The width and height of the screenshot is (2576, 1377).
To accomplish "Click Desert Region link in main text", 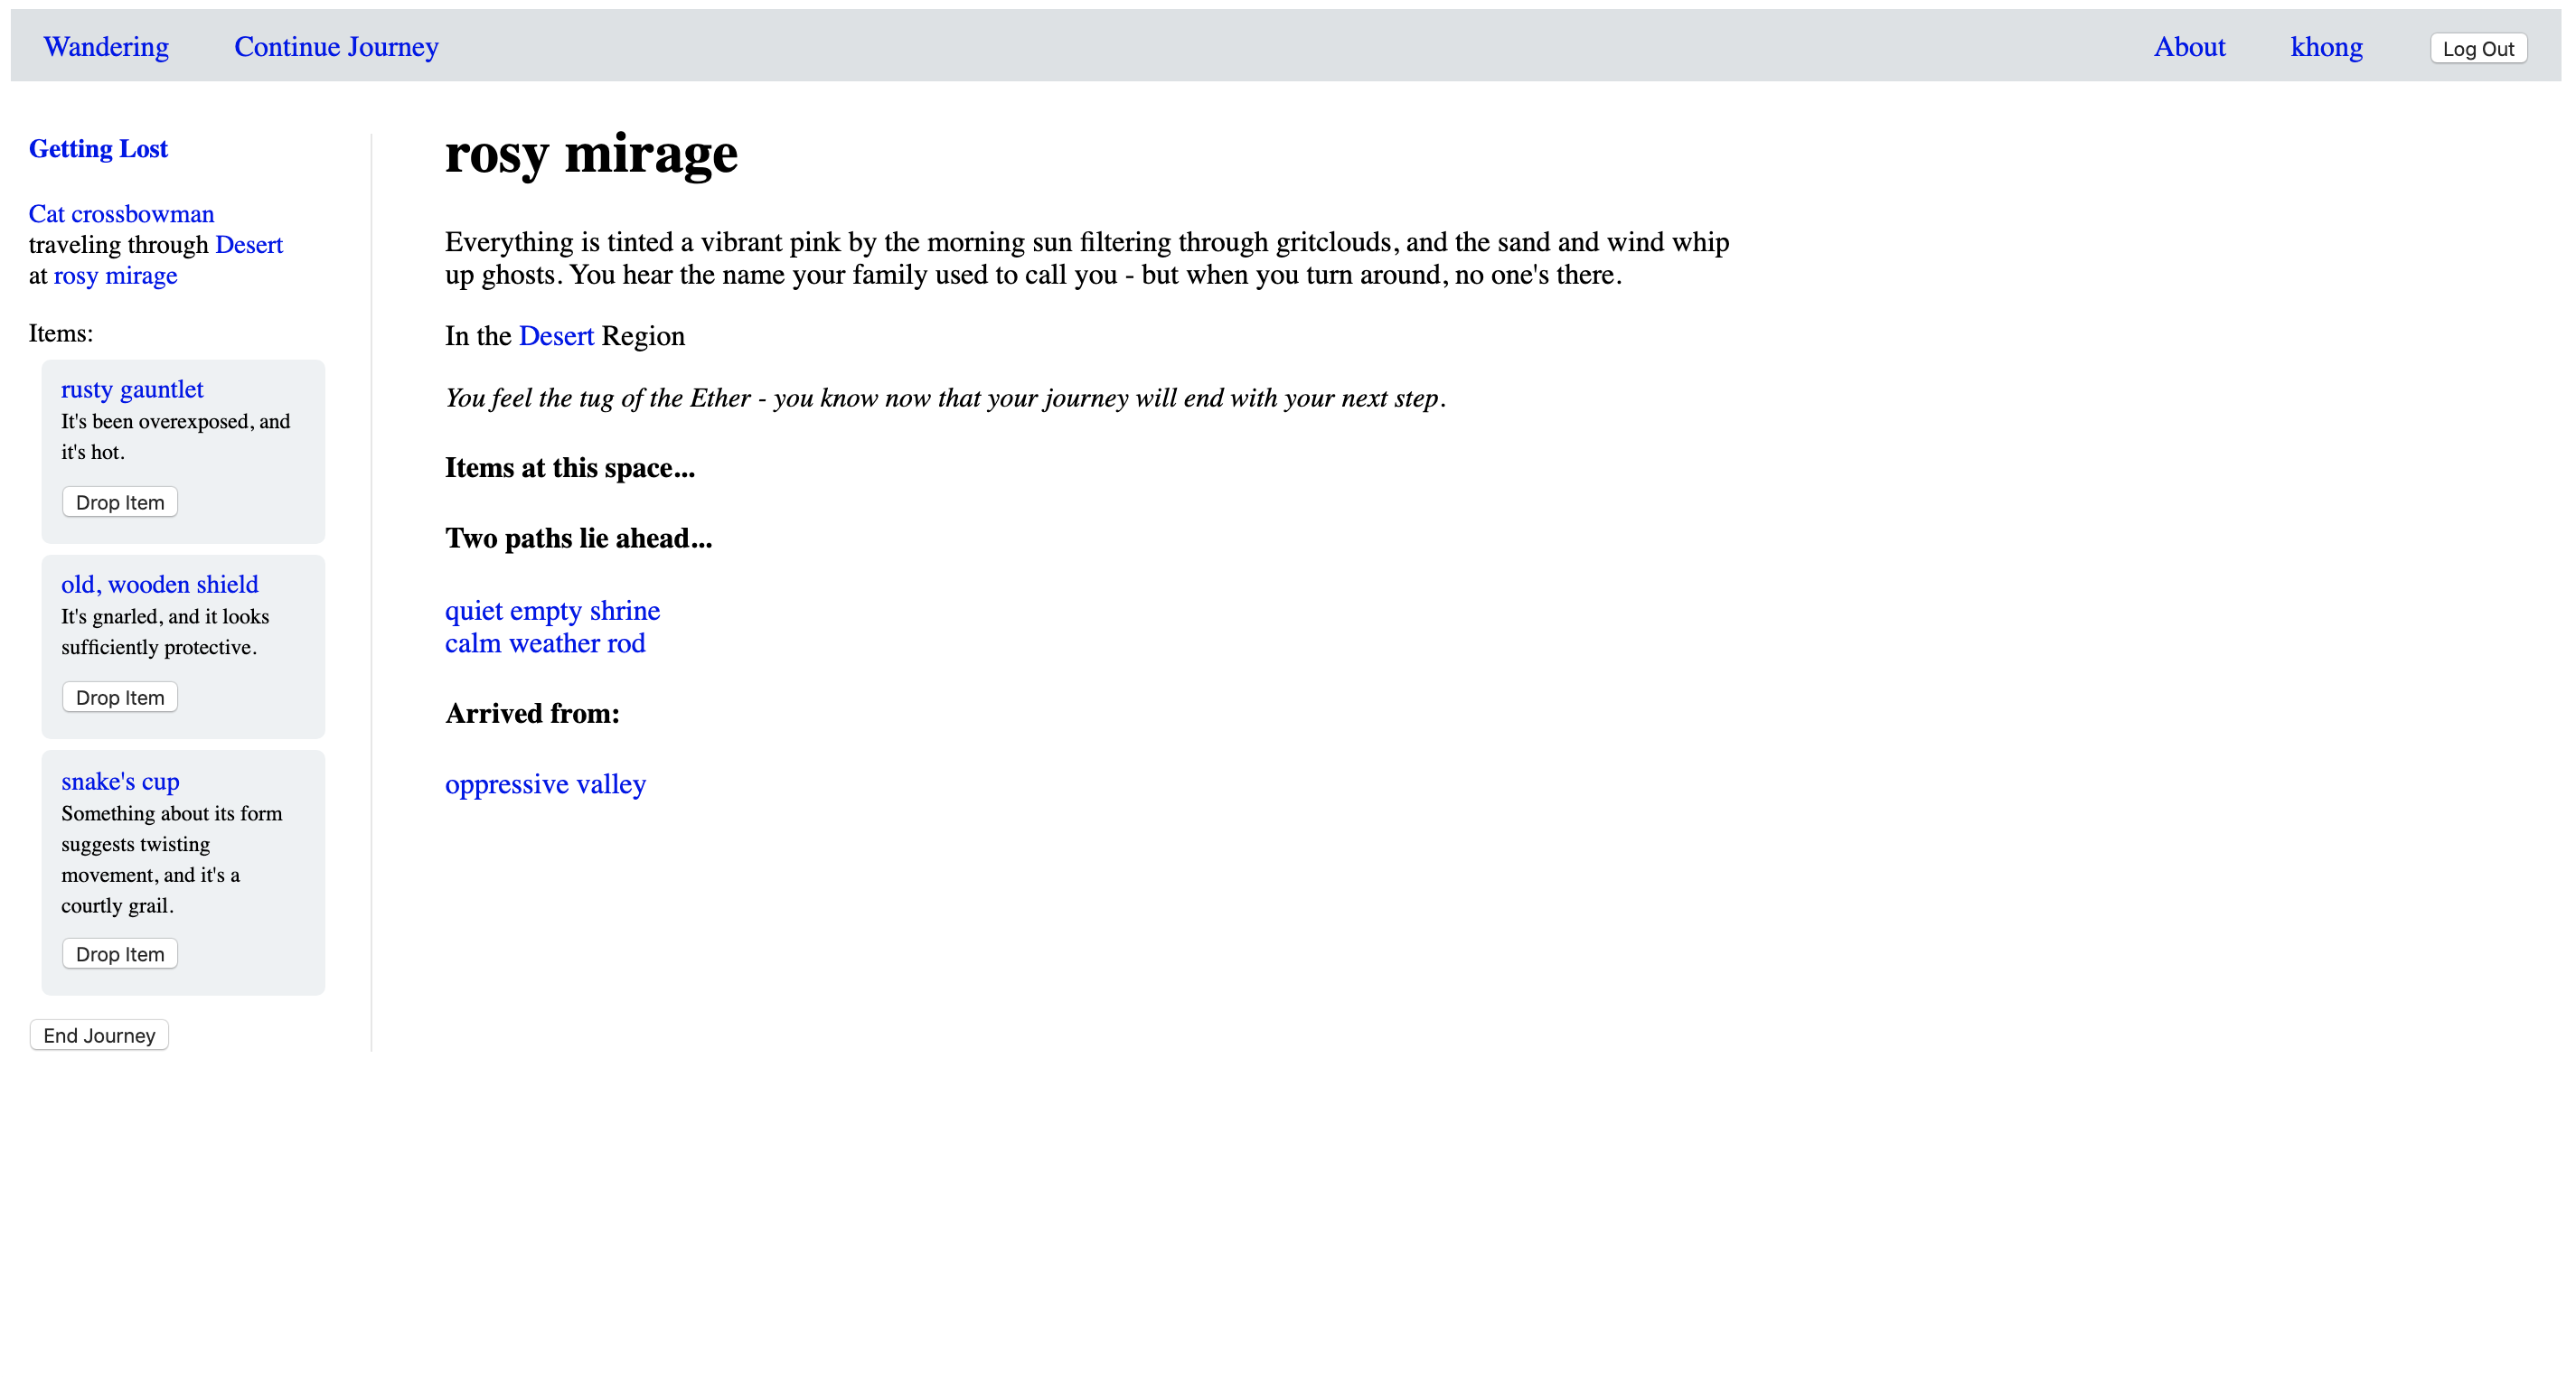I will (556, 336).
